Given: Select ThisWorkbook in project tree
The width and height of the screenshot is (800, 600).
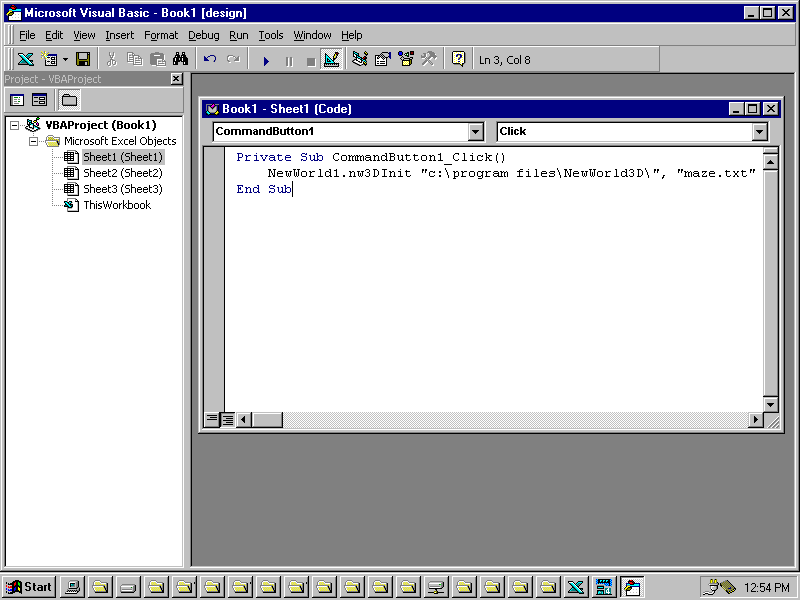Looking at the screenshot, I should (117, 205).
